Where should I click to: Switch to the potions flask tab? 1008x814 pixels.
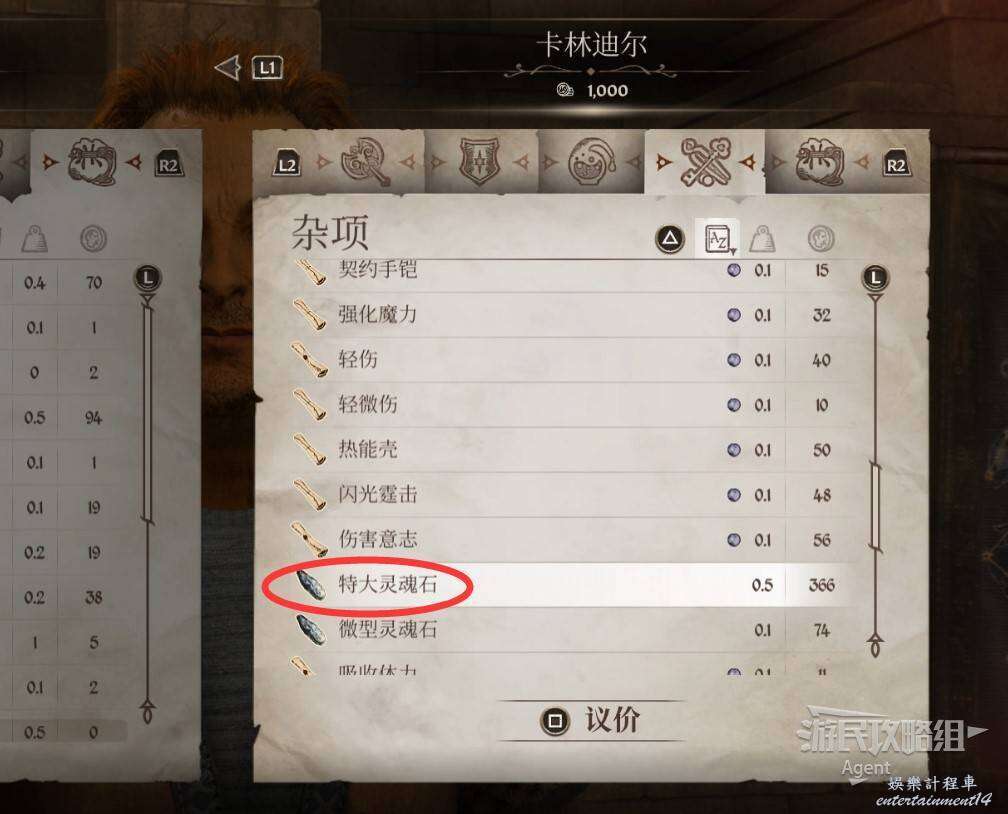click(591, 162)
